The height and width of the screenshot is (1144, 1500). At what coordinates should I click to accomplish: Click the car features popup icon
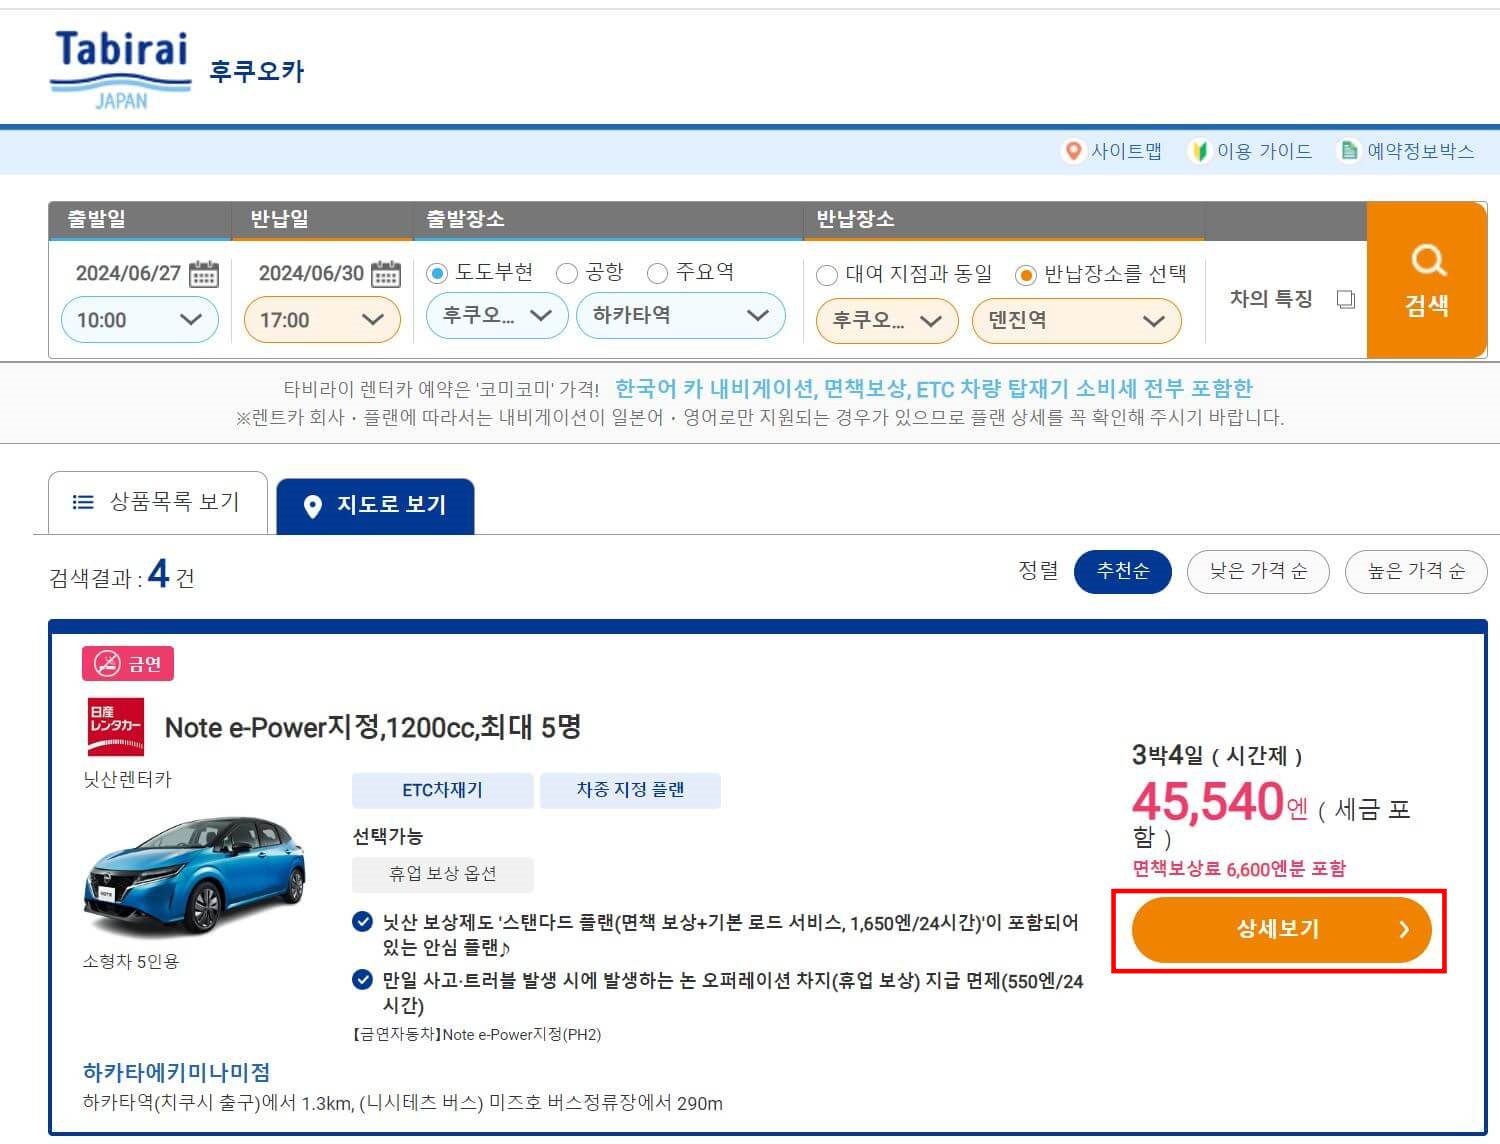click(x=1346, y=299)
